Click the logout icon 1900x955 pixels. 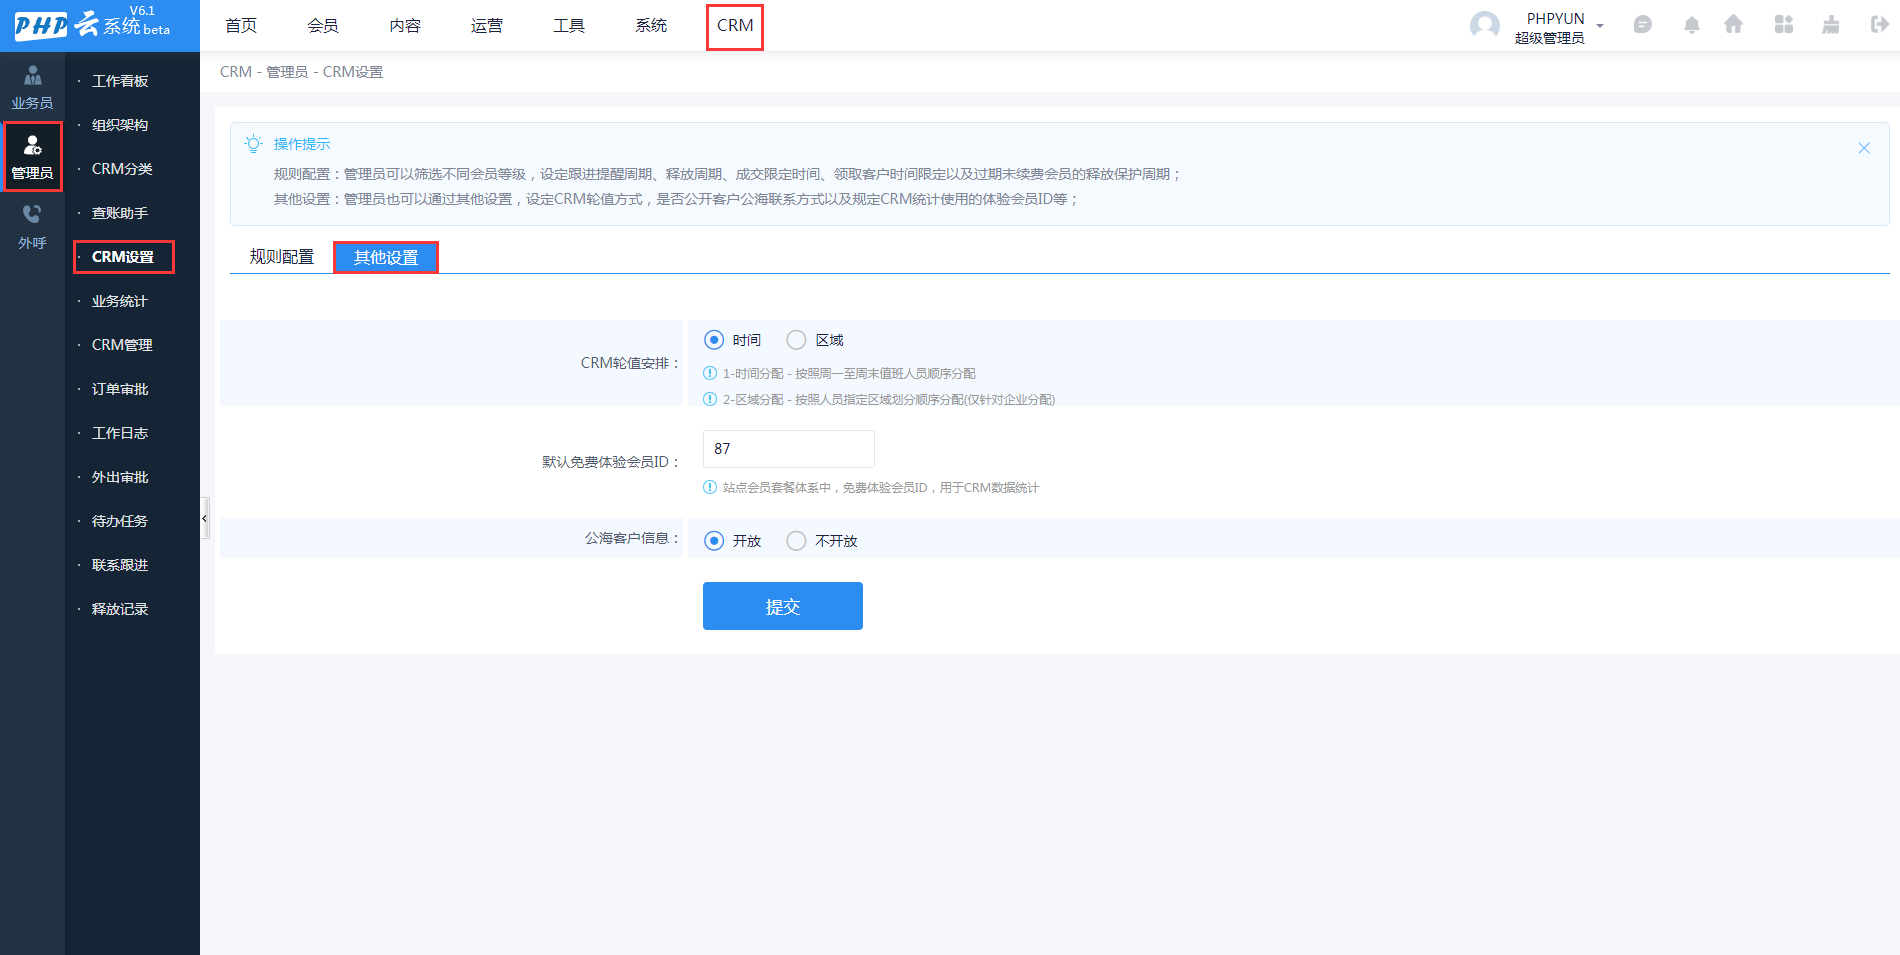tap(1879, 25)
